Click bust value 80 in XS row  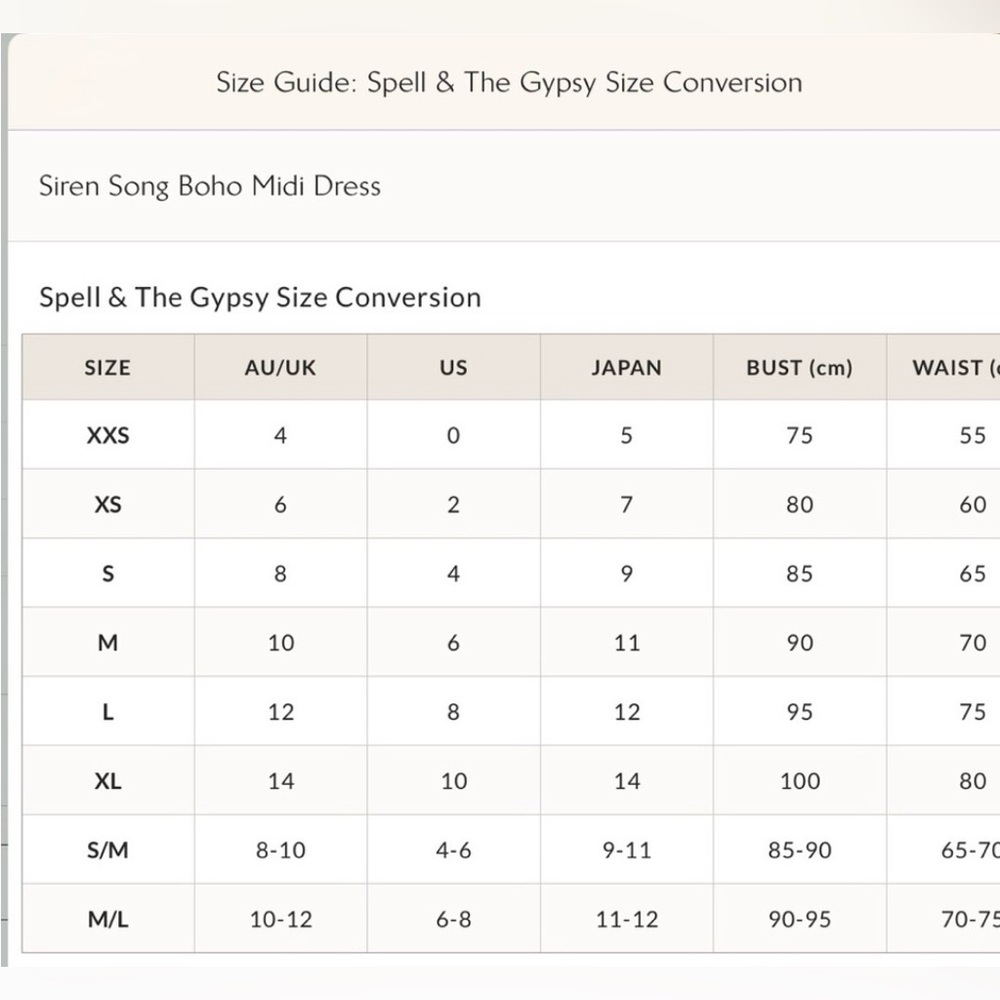pyautogui.click(x=800, y=504)
